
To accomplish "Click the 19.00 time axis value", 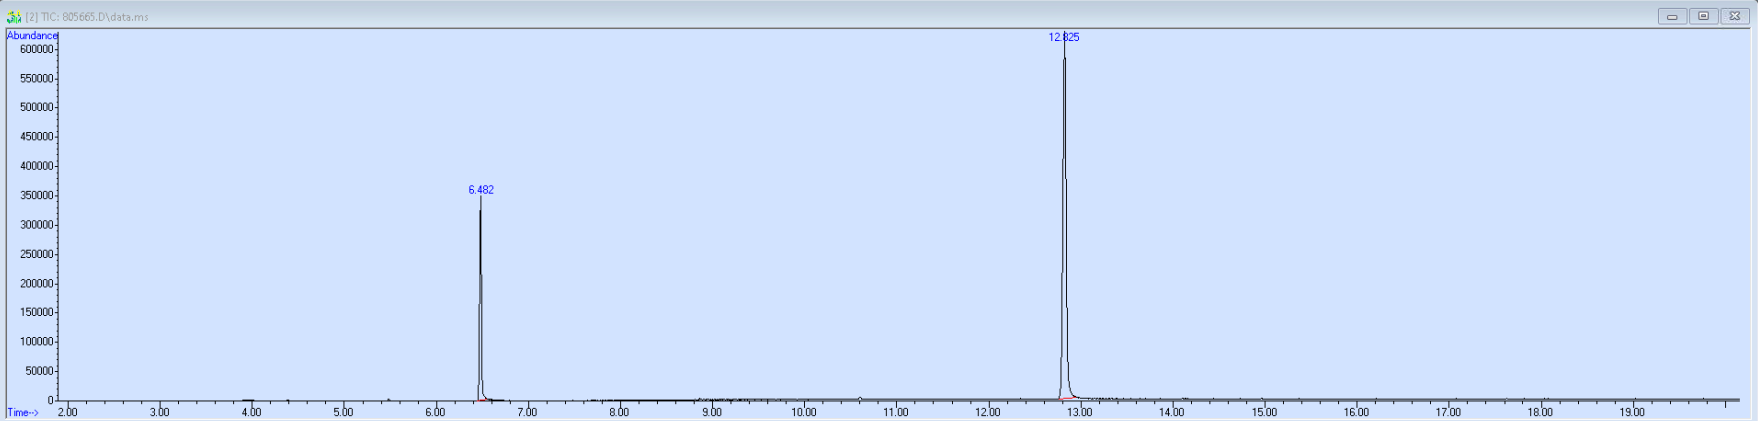I will [x=1631, y=412].
